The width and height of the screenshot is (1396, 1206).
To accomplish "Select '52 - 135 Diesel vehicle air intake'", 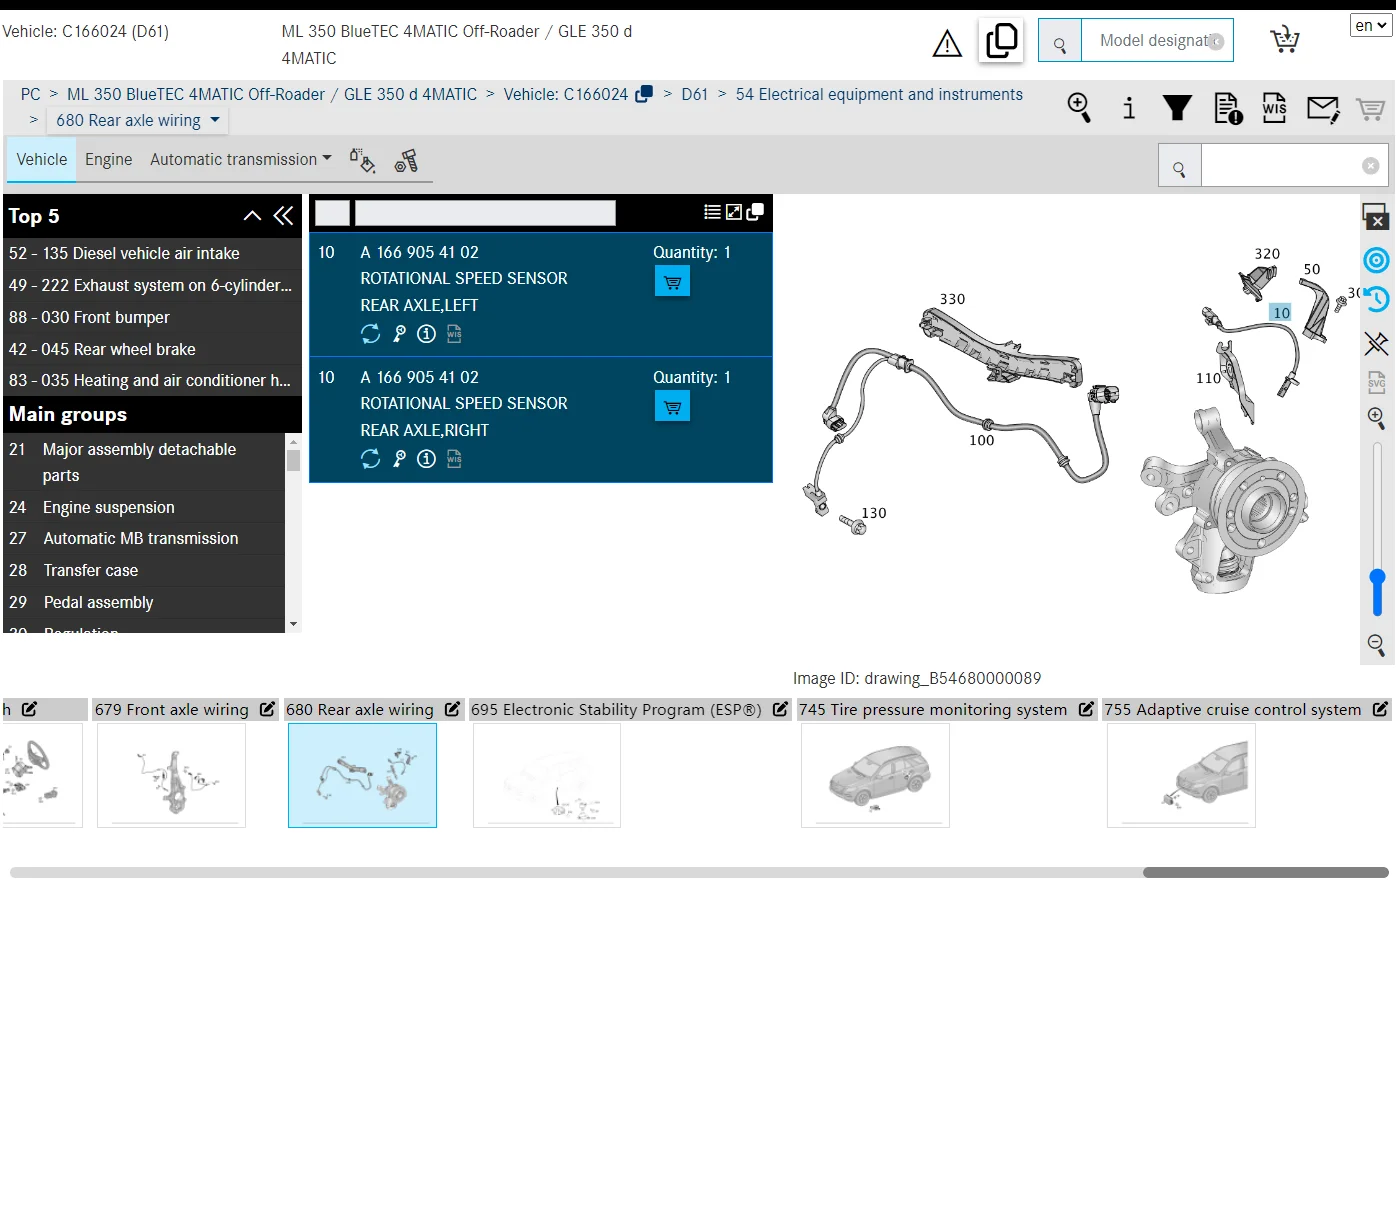I will point(152,254).
